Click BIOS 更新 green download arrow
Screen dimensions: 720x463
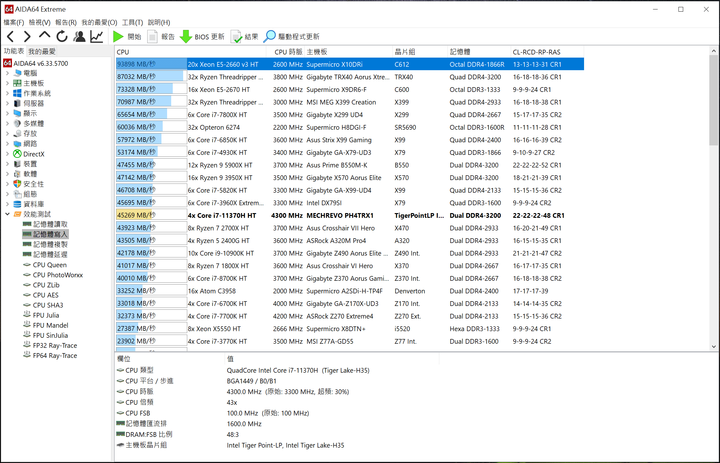(202, 36)
